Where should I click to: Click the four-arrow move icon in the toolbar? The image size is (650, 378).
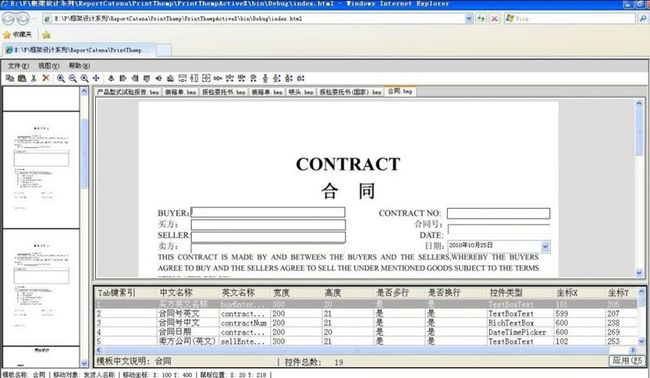pyautogui.click(x=96, y=78)
